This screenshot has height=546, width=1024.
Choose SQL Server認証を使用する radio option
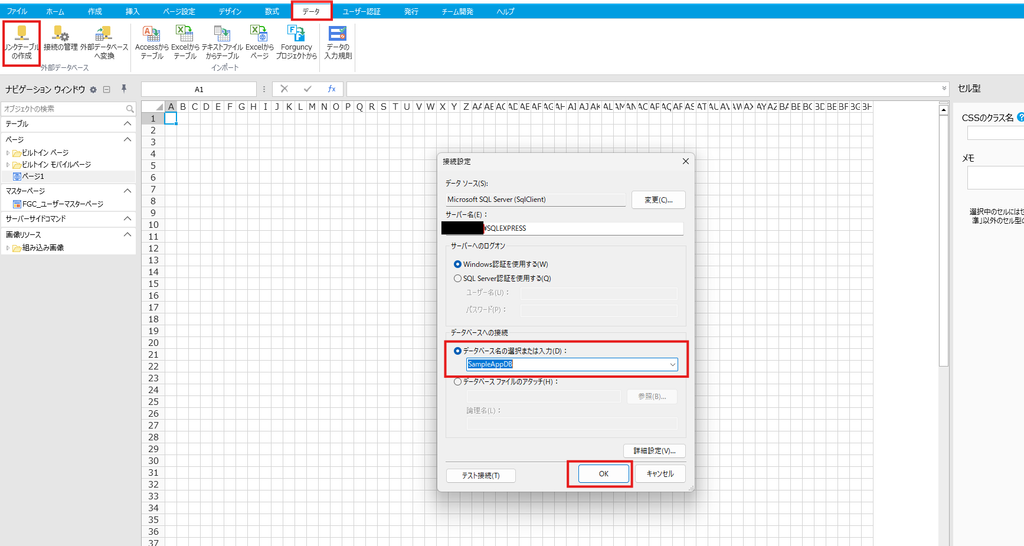coord(457,278)
